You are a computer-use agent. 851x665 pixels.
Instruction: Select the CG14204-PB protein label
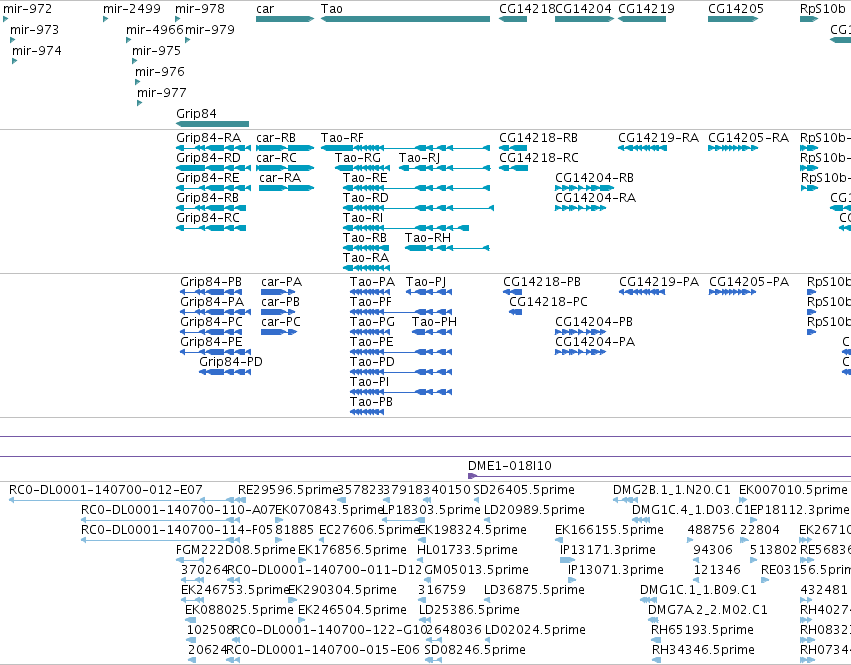[594, 322]
